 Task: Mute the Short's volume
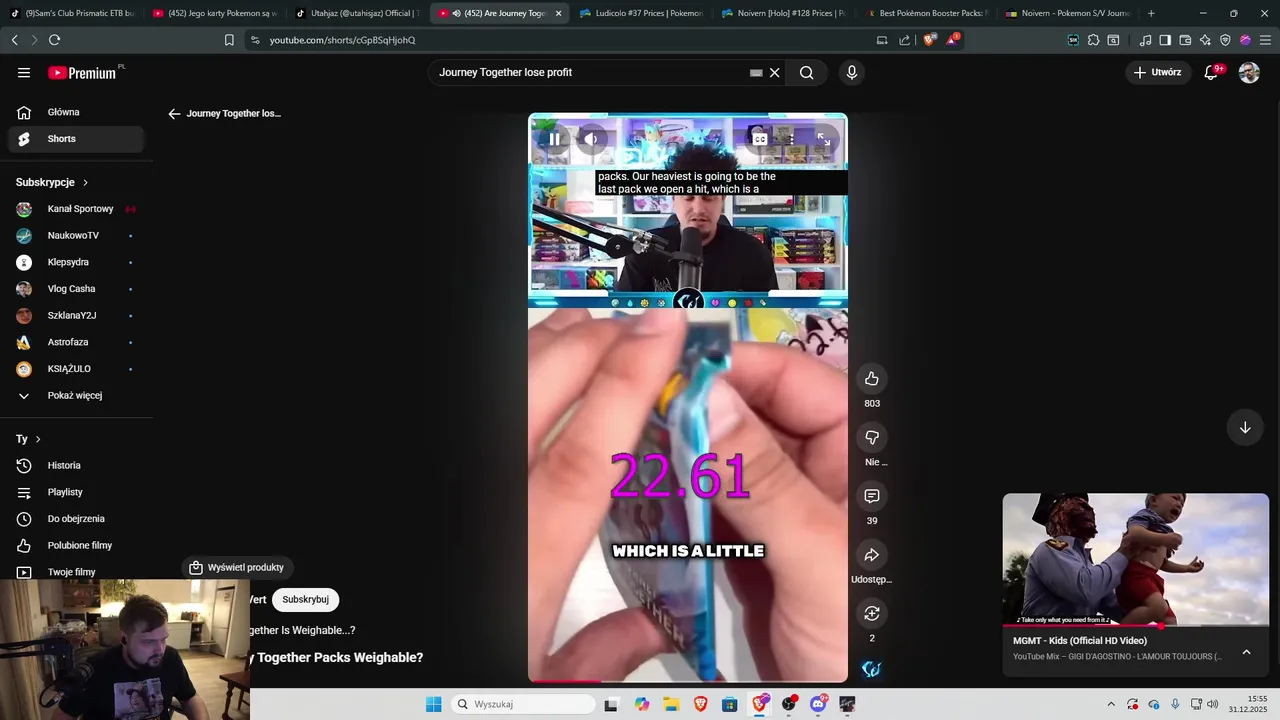click(x=591, y=139)
